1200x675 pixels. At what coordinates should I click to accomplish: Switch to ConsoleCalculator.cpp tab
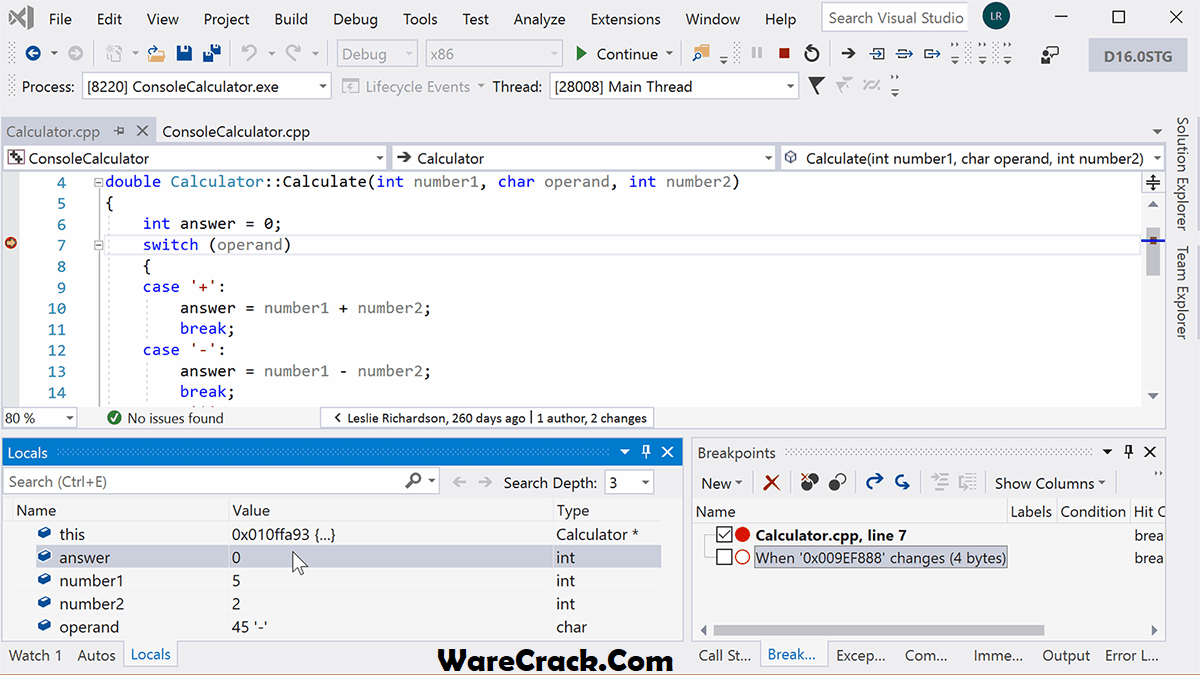point(236,131)
